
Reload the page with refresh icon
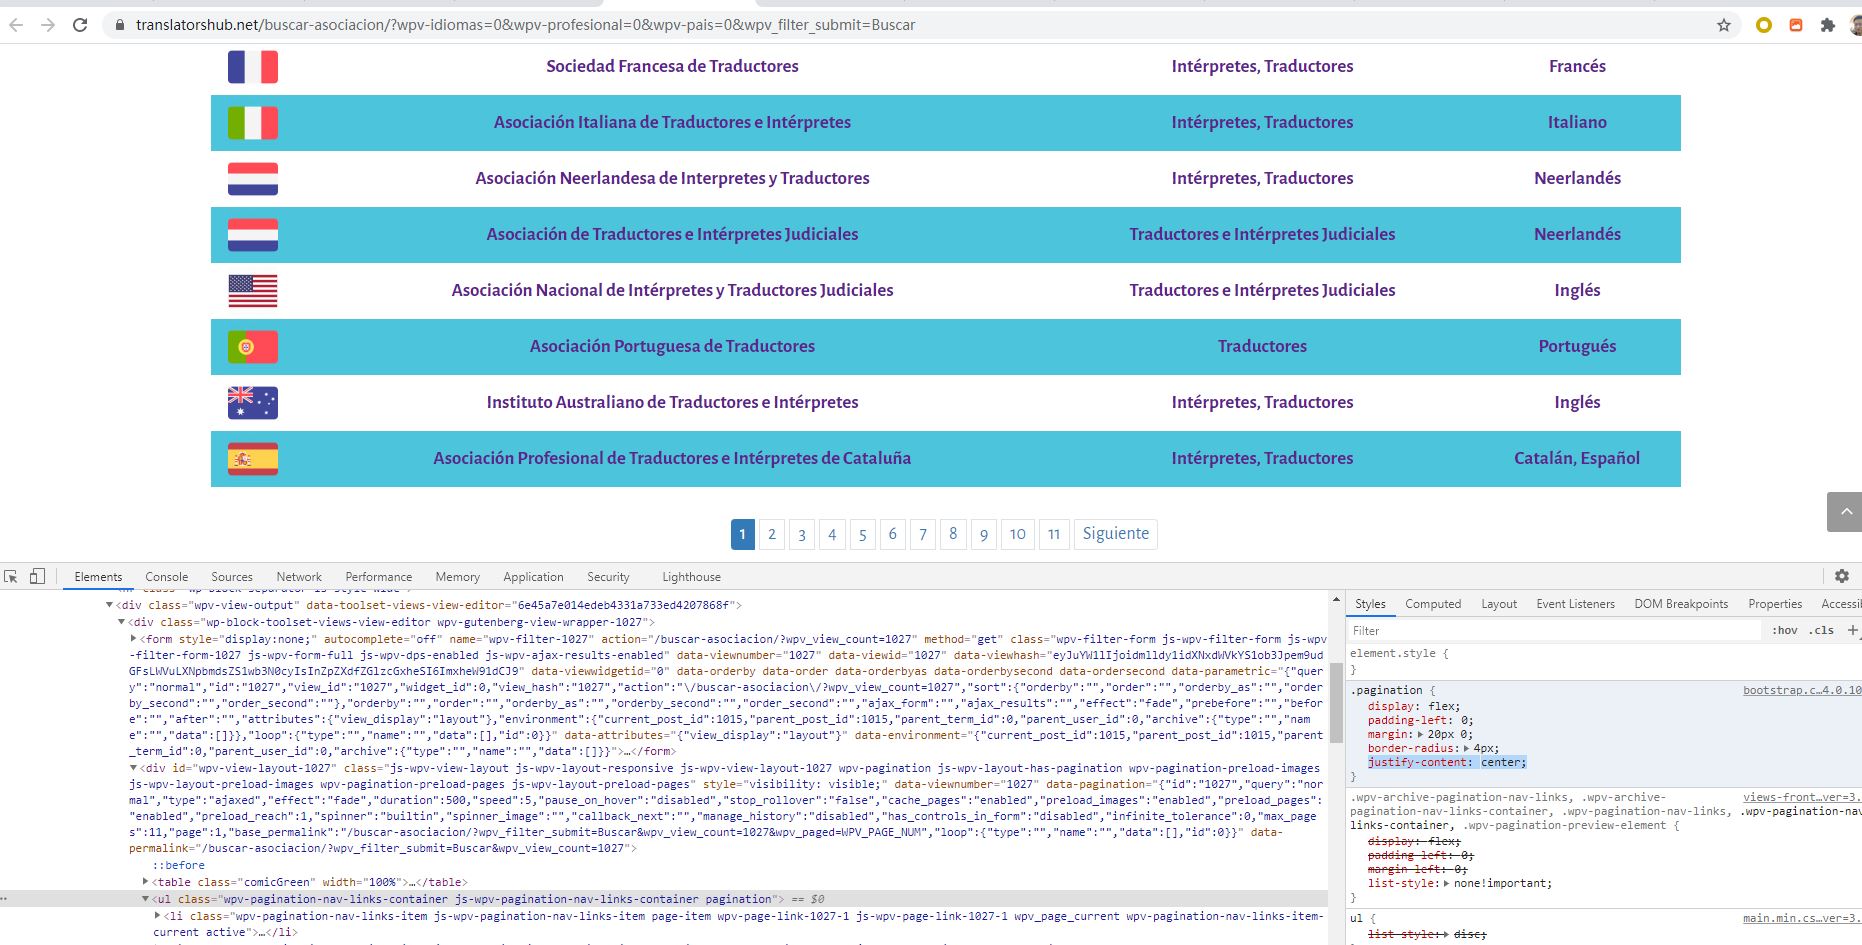click(x=79, y=24)
